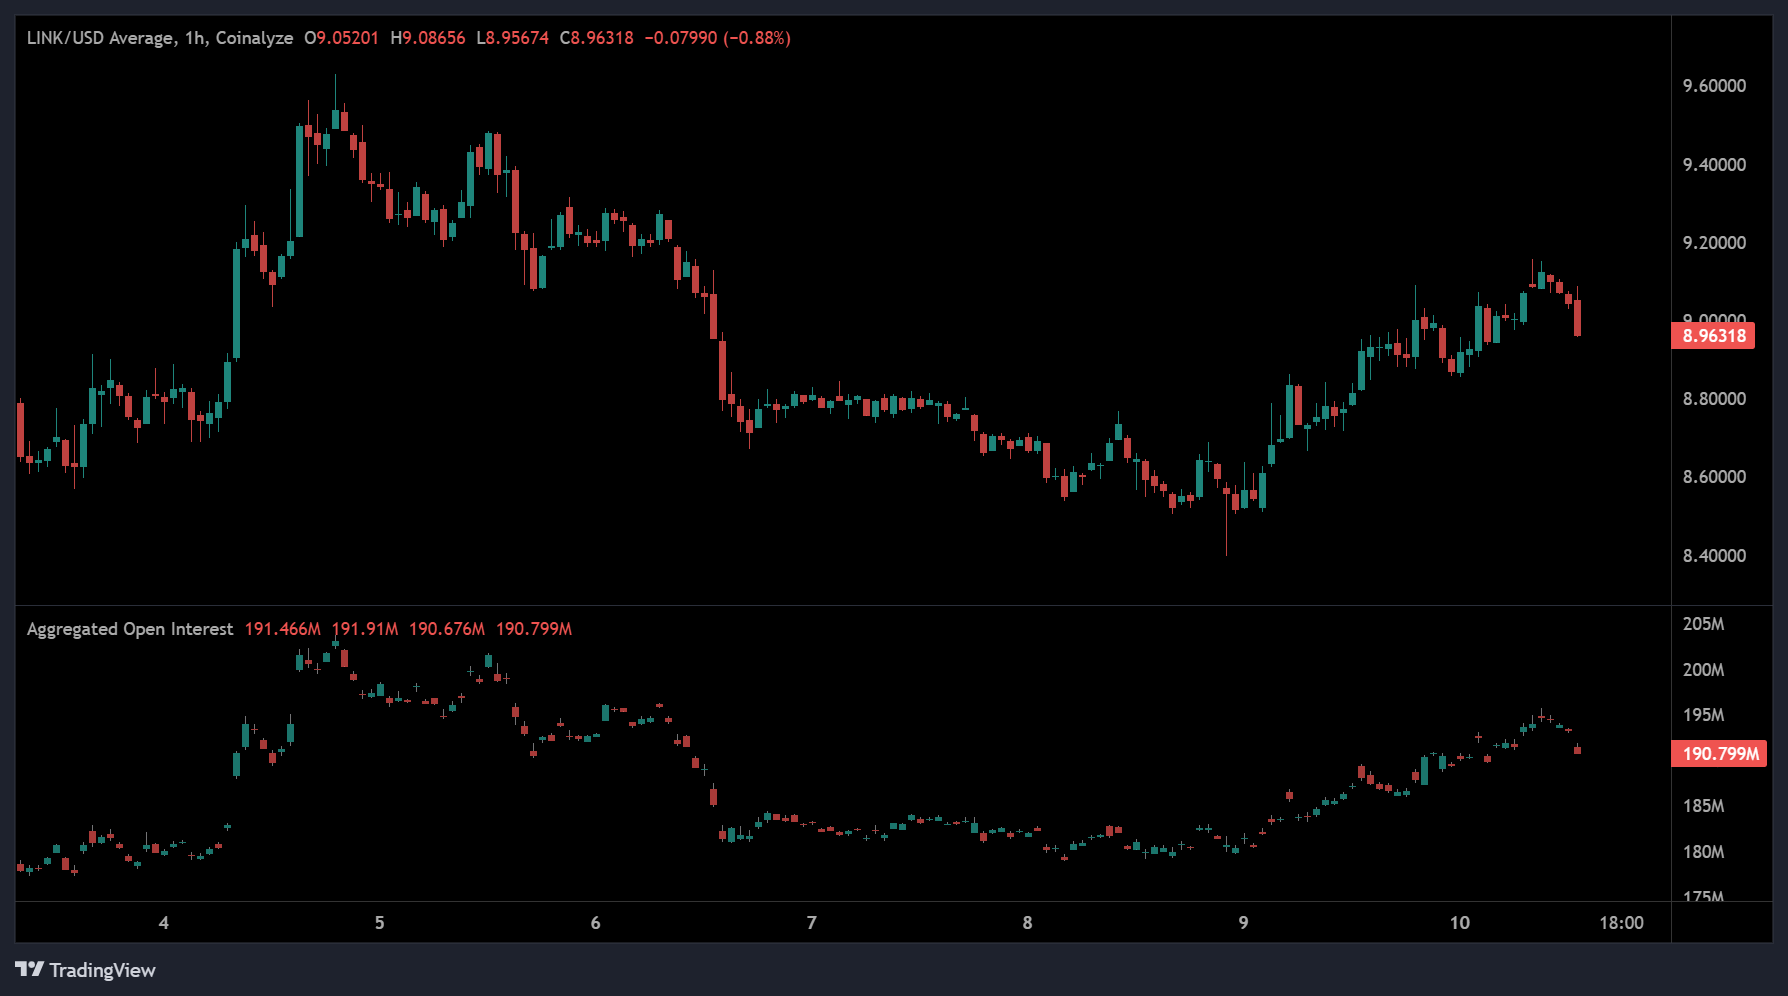
Task: Click the TradingView logo icon
Action: (x=30, y=969)
